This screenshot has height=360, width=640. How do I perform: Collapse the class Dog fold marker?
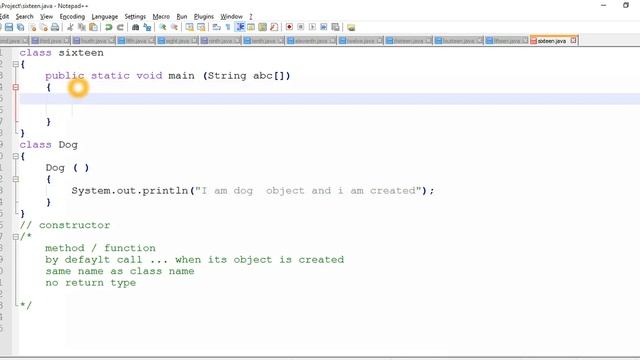click(x=16, y=156)
